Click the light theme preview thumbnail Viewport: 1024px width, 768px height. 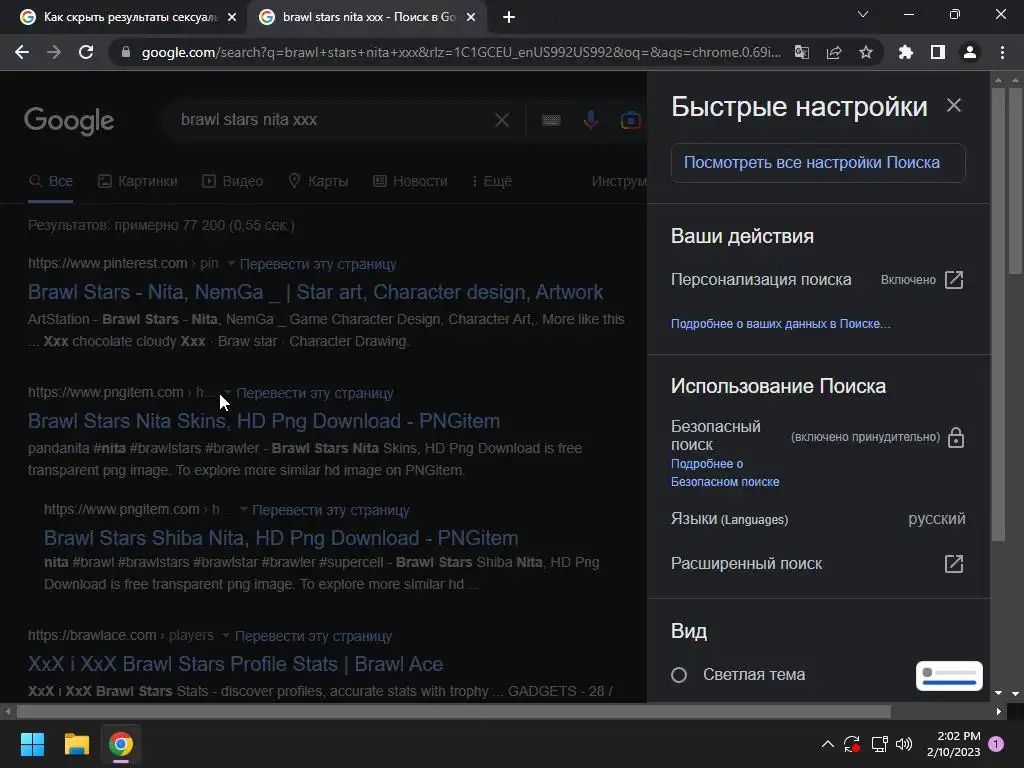click(x=949, y=676)
